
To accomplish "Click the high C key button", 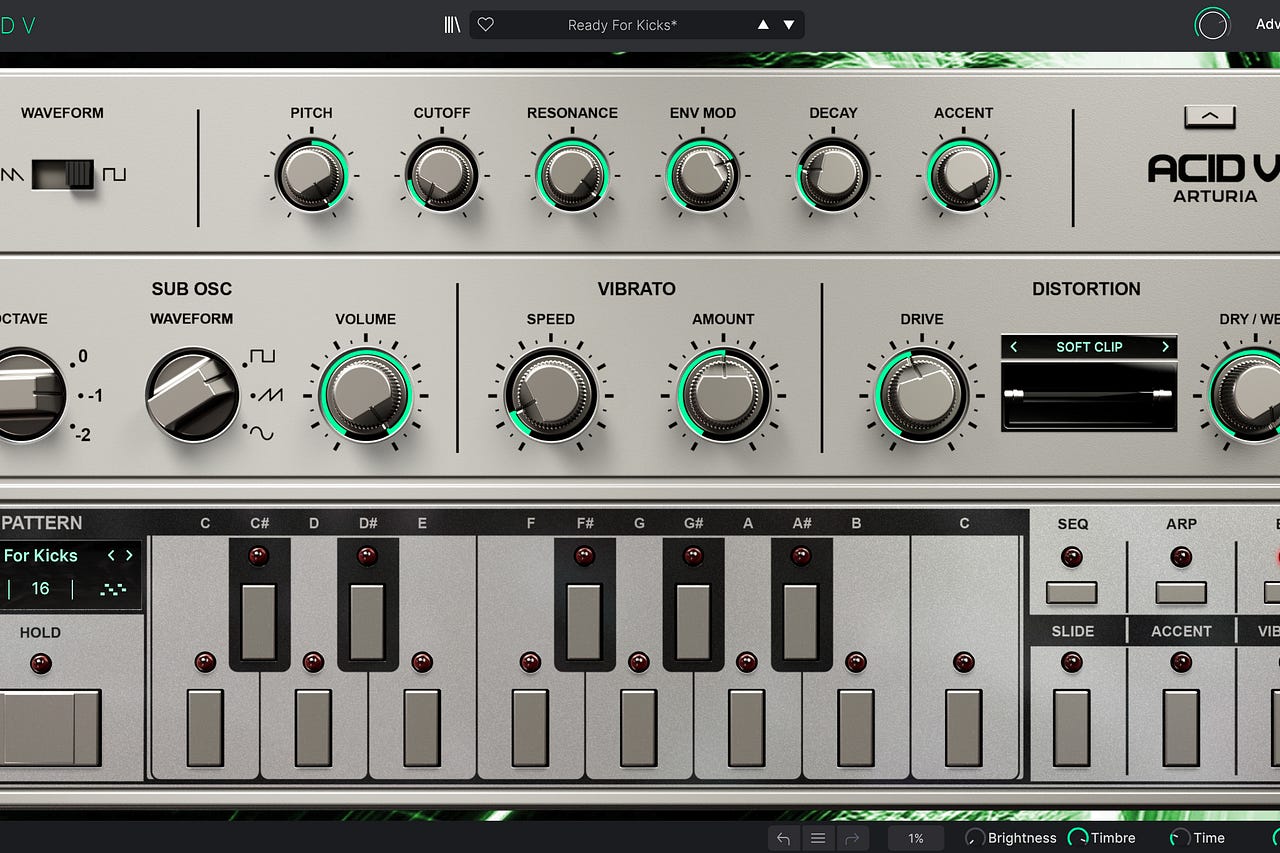I will 963,728.
